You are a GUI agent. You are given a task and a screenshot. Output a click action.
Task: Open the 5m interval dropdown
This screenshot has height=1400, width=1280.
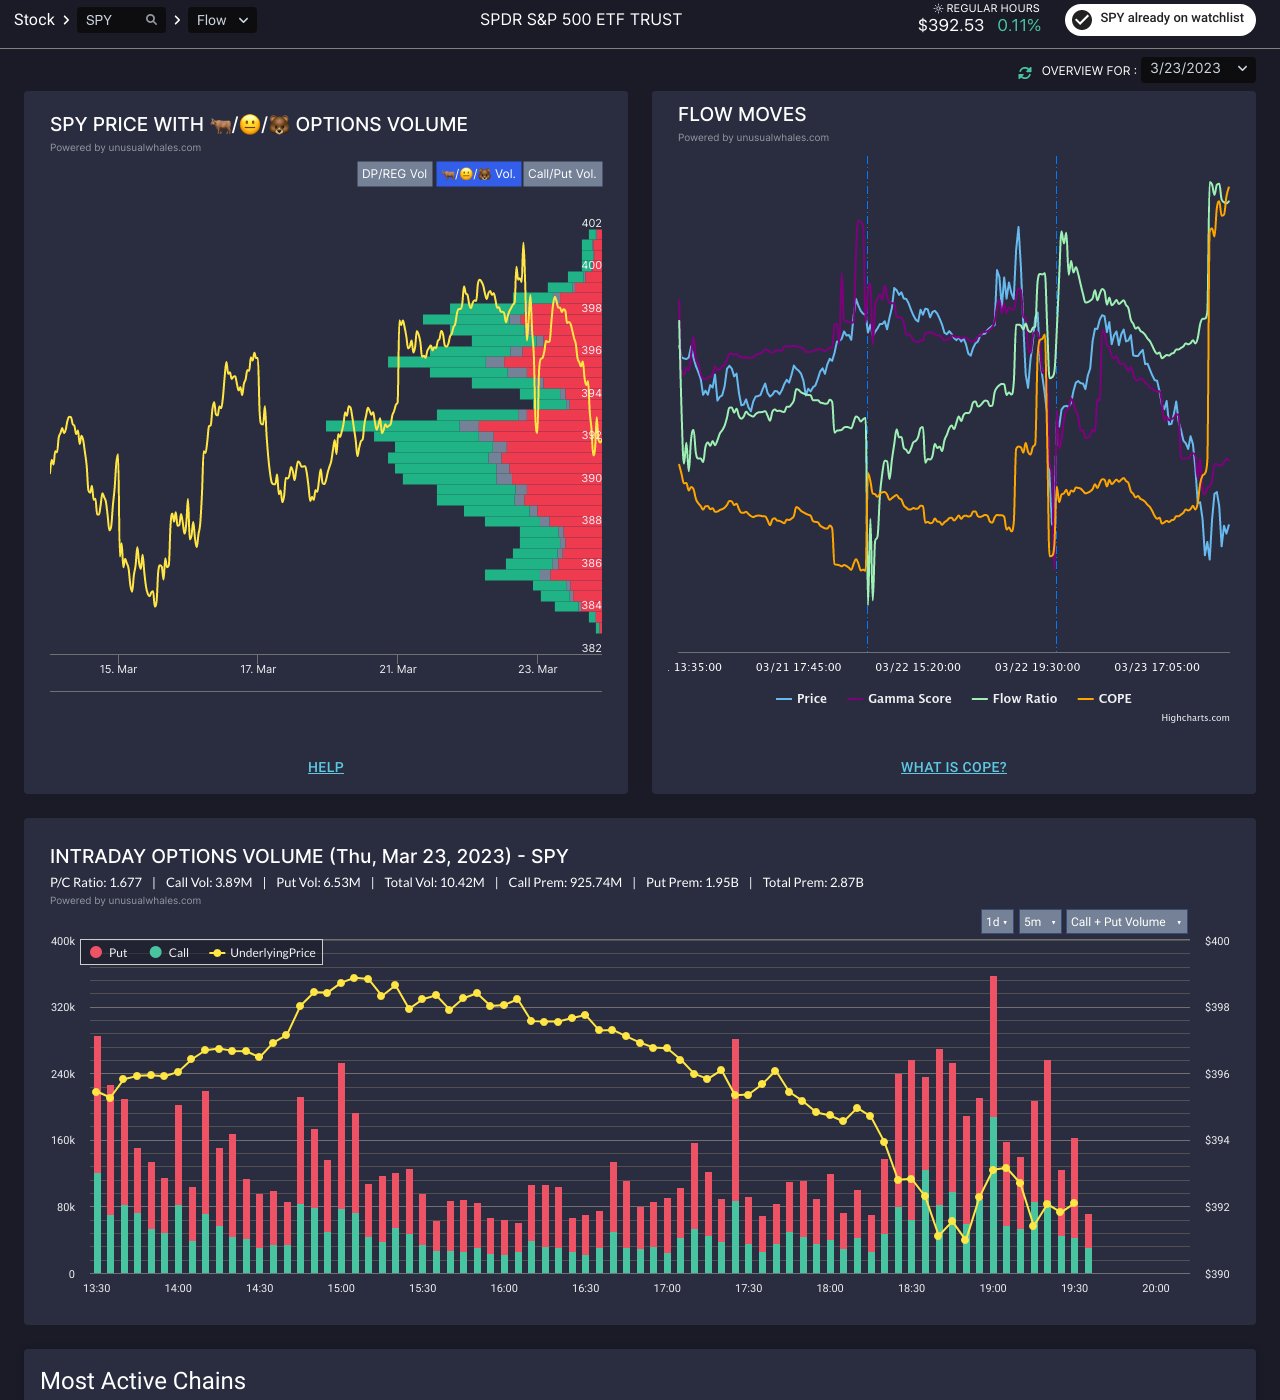[x=1040, y=922]
